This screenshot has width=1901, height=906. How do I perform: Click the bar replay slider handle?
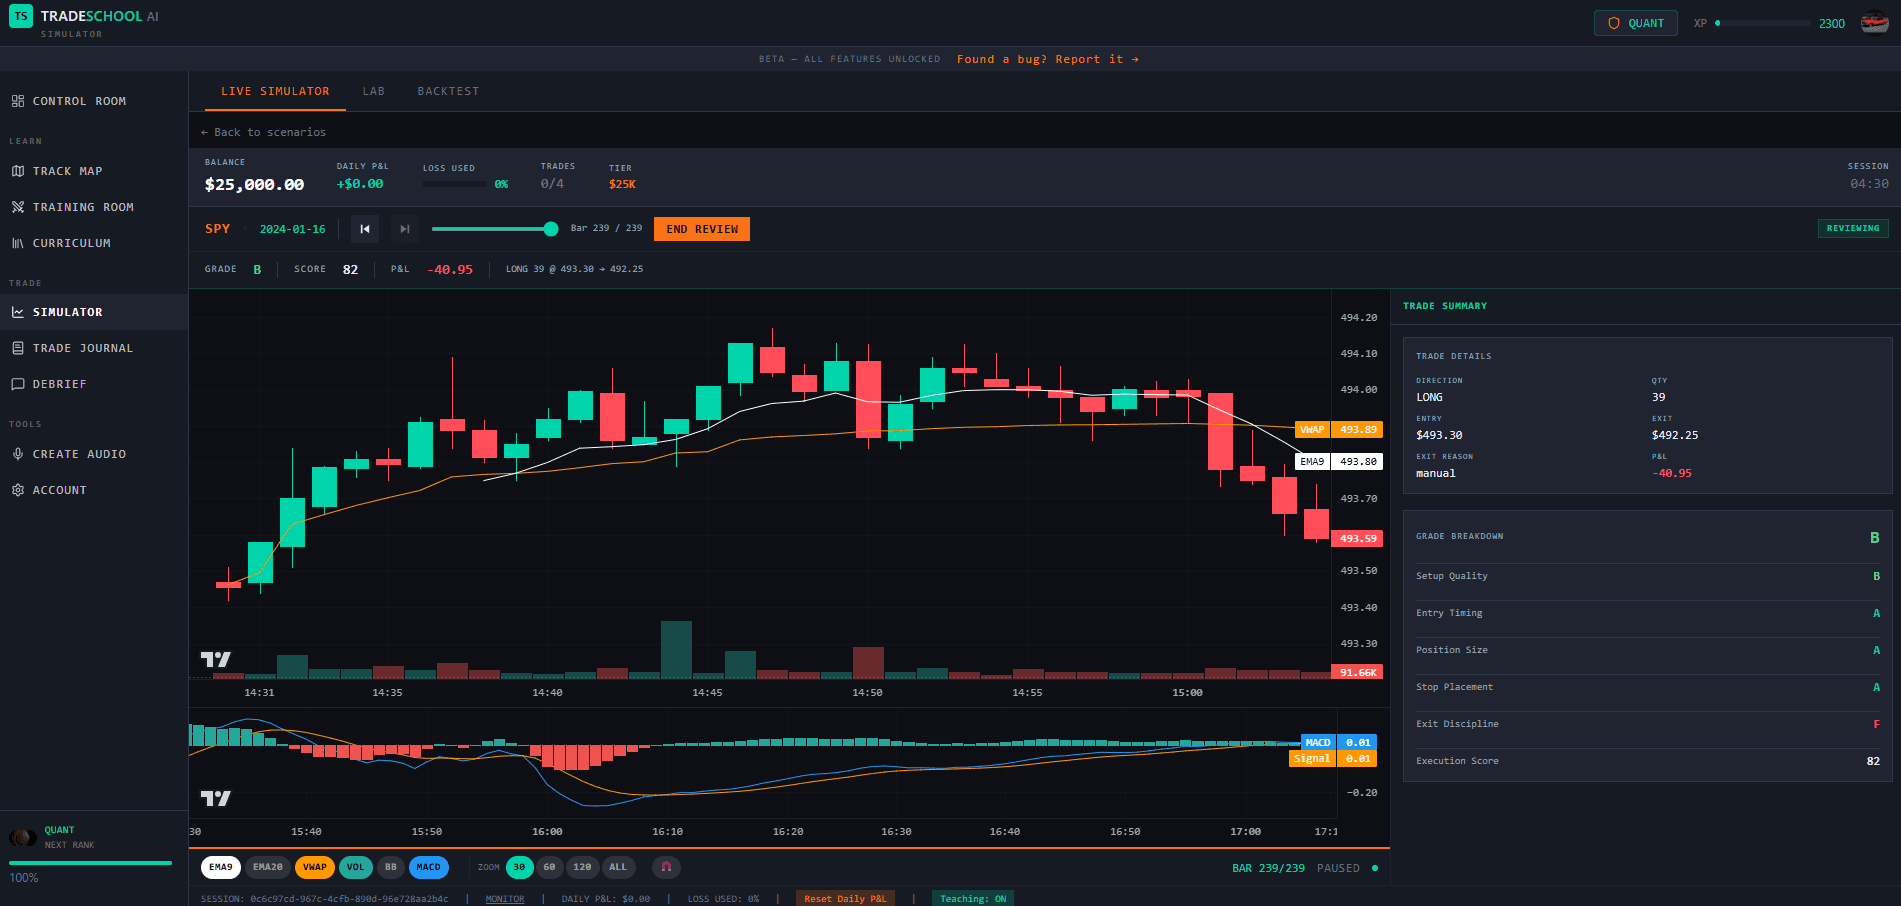pyautogui.click(x=551, y=229)
